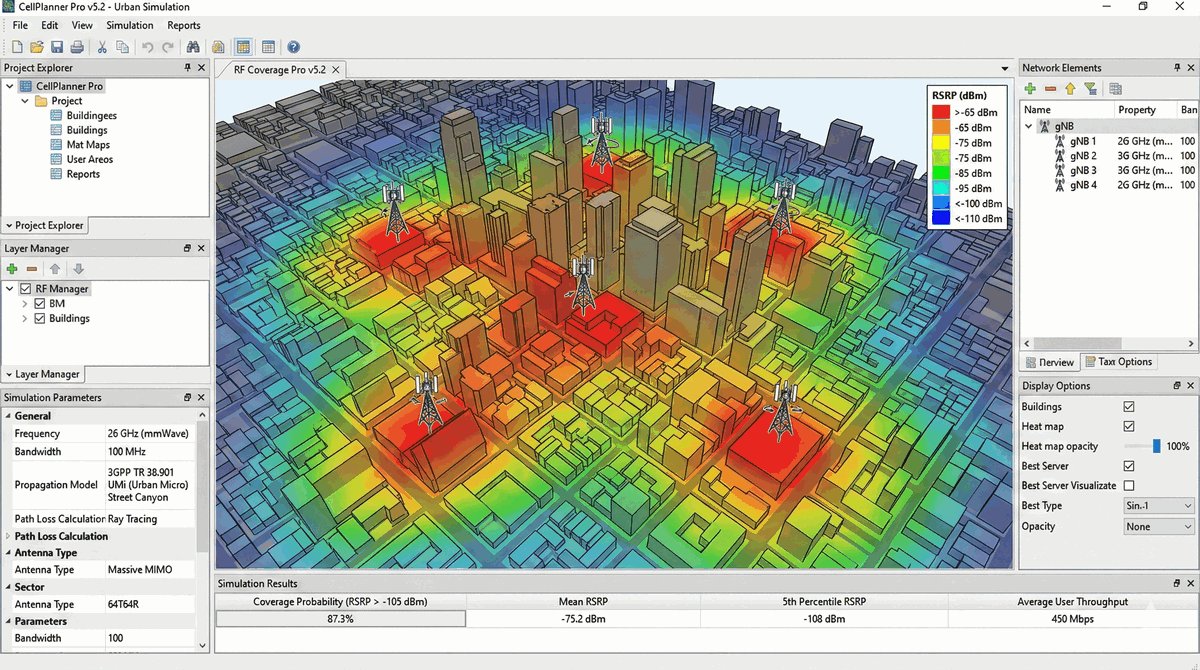Open the Best Type dropdown
1200x670 pixels.
coord(1158,506)
